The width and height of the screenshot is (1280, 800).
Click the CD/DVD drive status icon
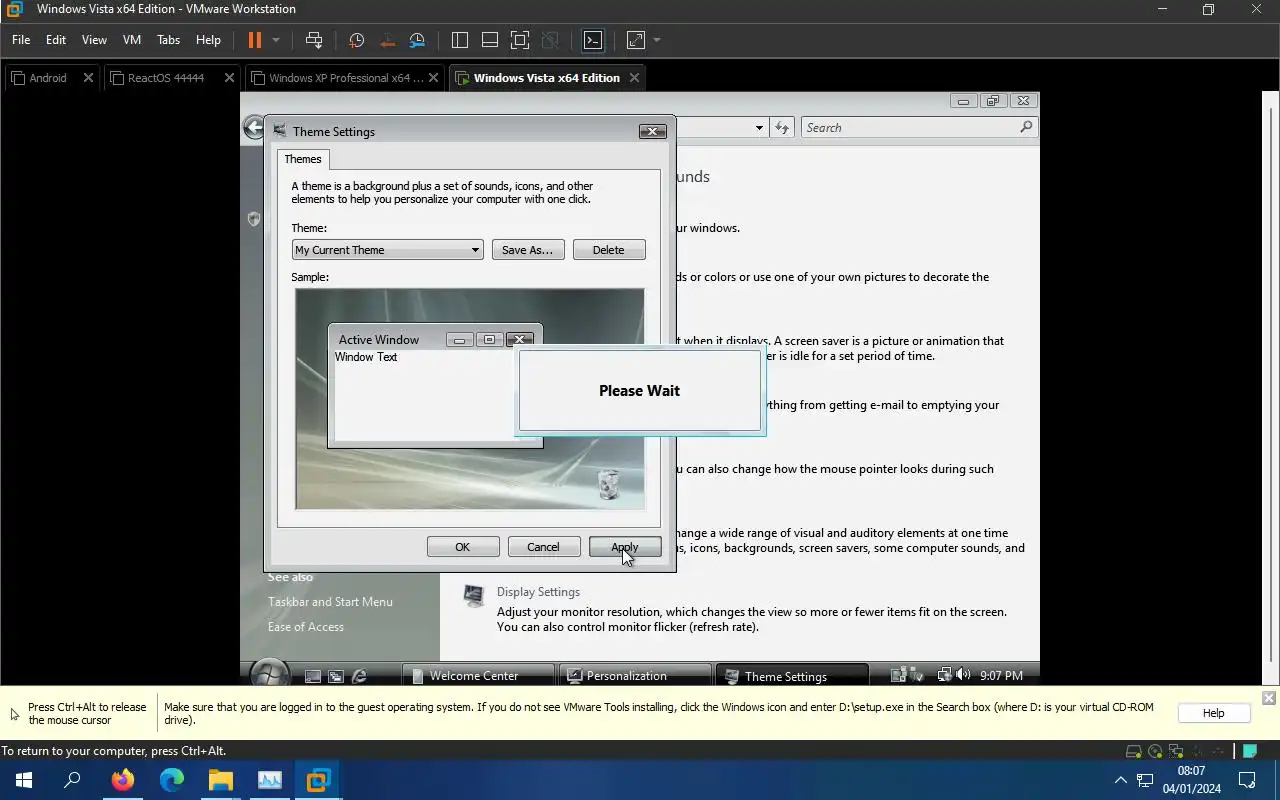[x=1155, y=751]
